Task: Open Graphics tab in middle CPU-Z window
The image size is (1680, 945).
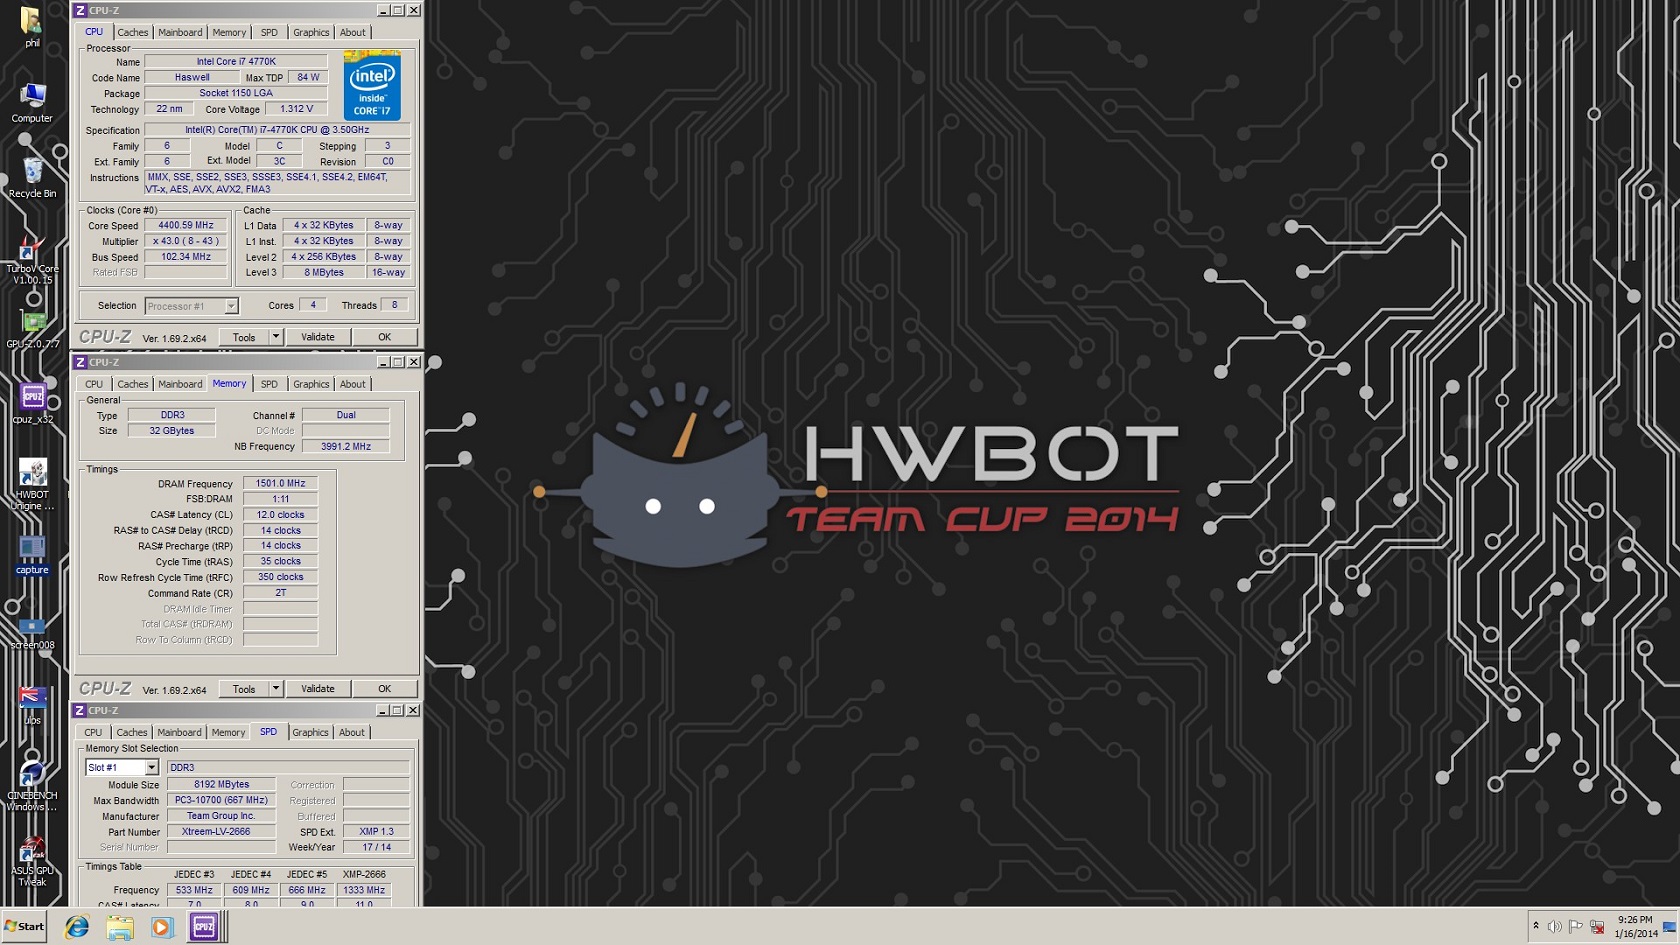Action: click(311, 384)
